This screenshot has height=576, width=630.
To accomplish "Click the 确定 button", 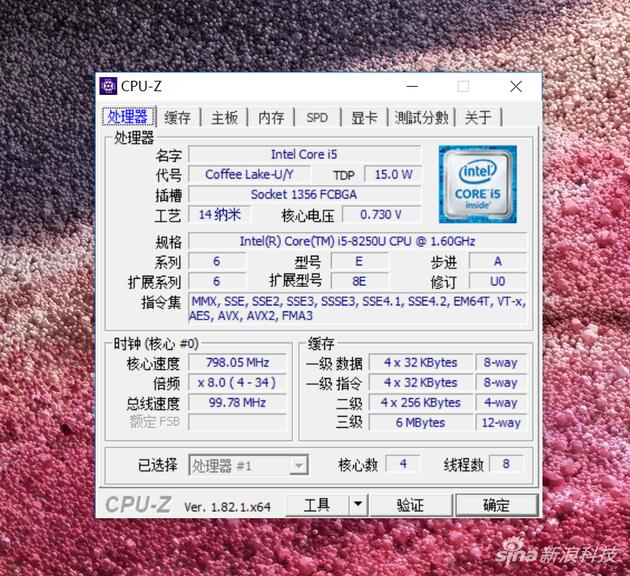I will point(496,505).
